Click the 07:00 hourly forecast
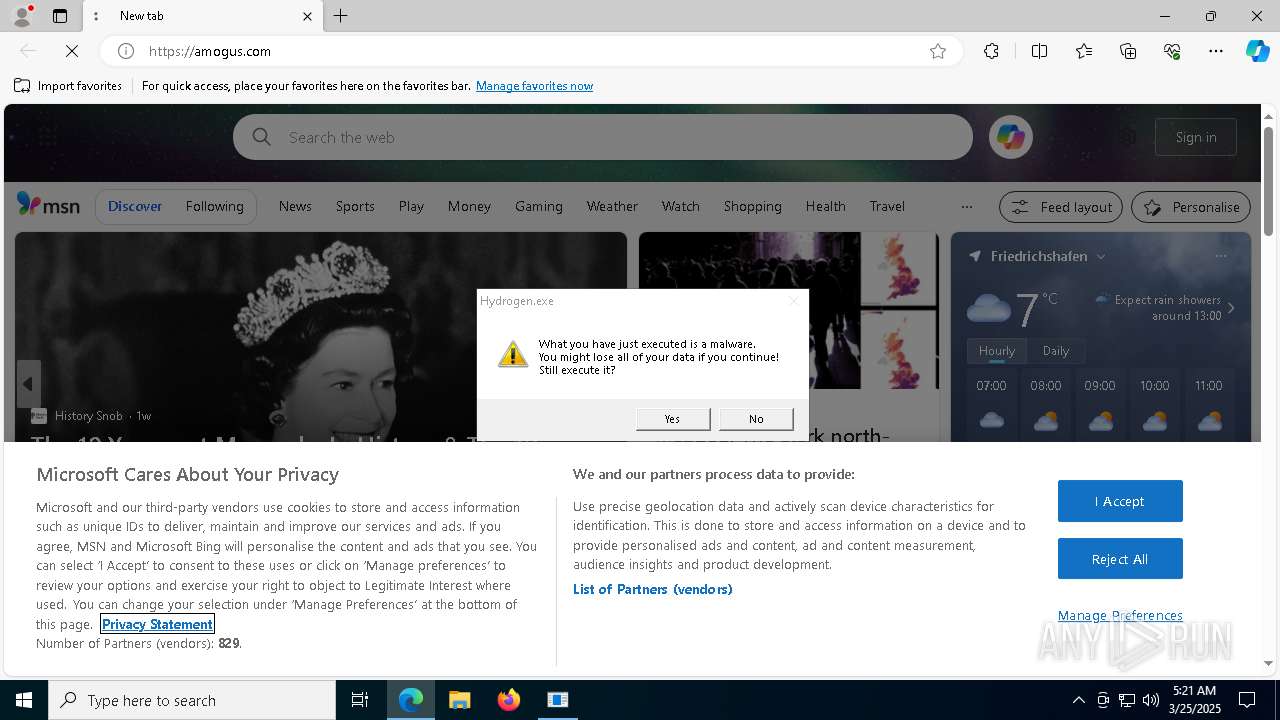This screenshot has width=1280, height=720. [x=991, y=406]
